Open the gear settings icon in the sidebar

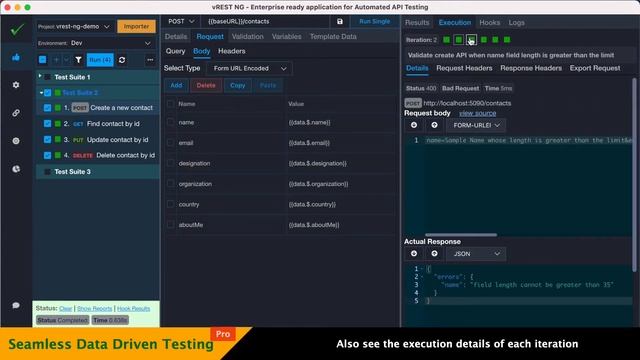(16, 85)
